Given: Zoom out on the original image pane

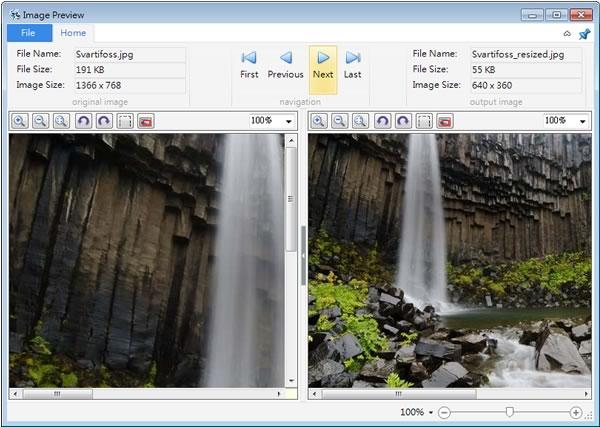Looking at the screenshot, I should click(x=41, y=121).
